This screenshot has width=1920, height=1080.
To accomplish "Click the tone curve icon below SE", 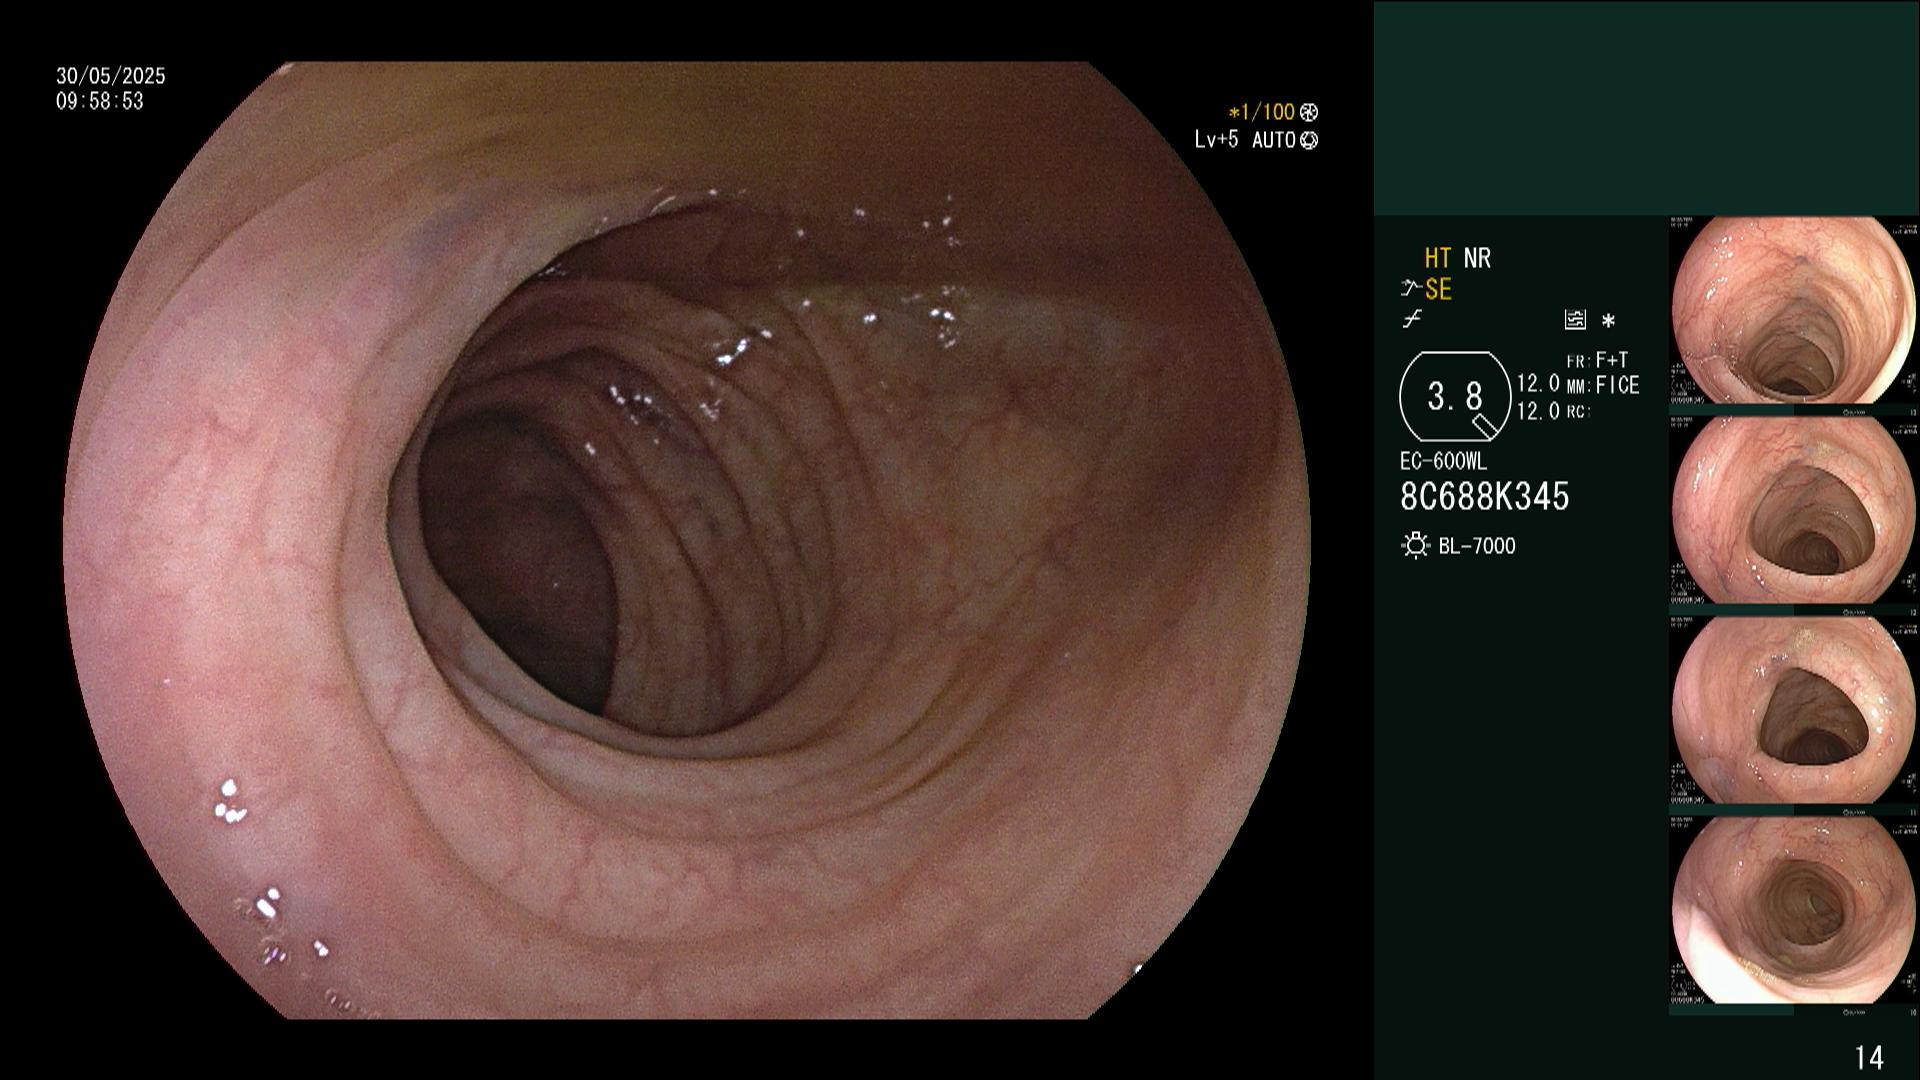I will [1412, 320].
